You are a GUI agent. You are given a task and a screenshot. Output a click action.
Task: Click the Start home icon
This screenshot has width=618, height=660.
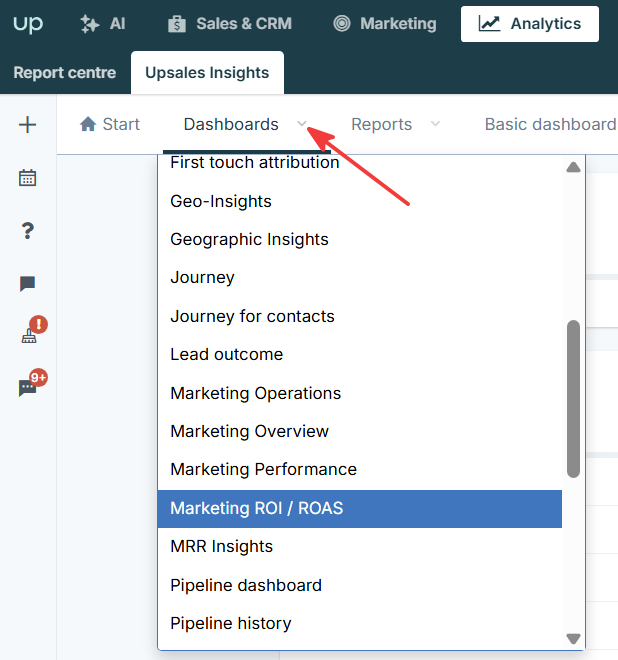pyautogui.click(x=88, y=124)
